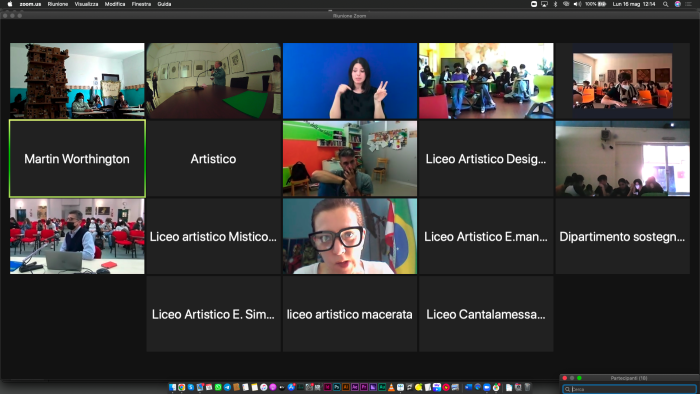Open Premiere Pro from the dock
Image resolution: width=700 pixels, height=394 pixels.
pos(364,387)
